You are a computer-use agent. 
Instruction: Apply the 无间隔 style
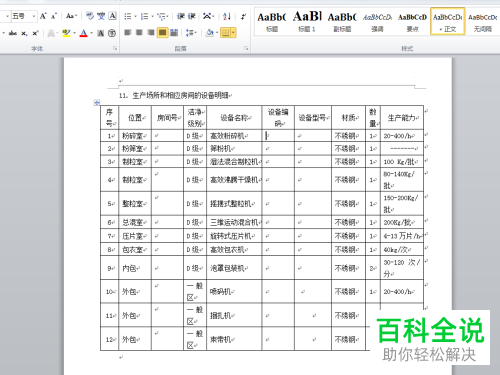pos(483,22)
